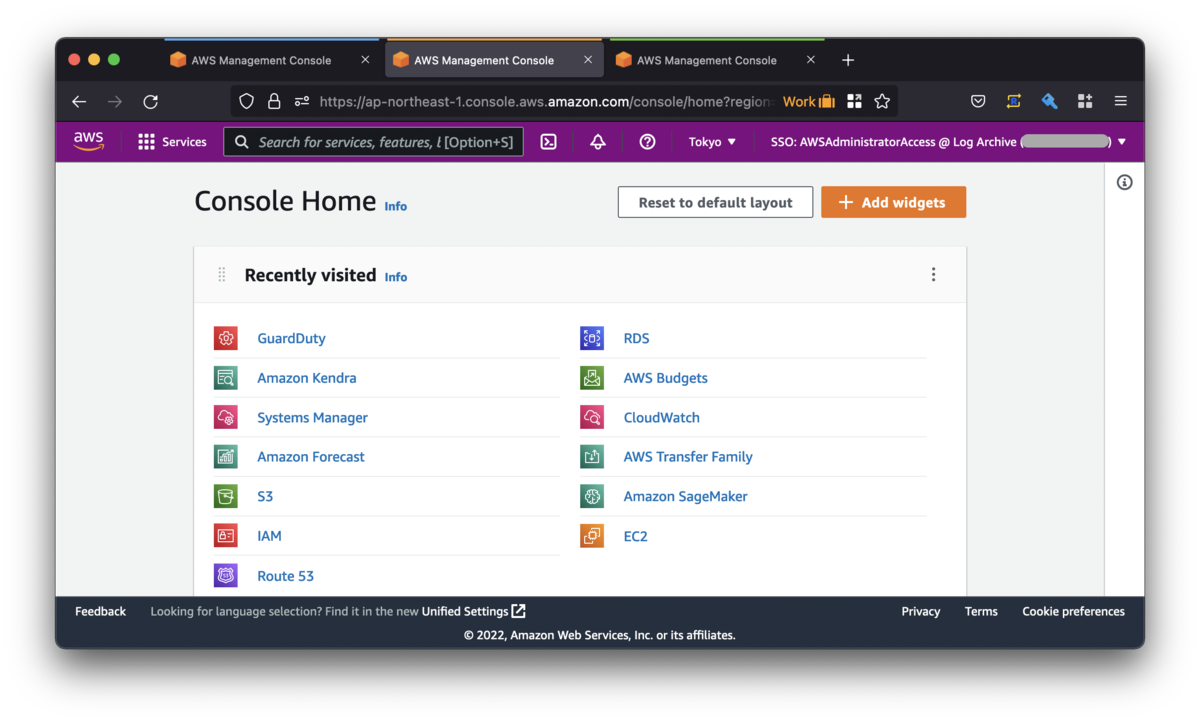Click the tracking protection shield icon
1200x722 pixels.
[246, 101]
